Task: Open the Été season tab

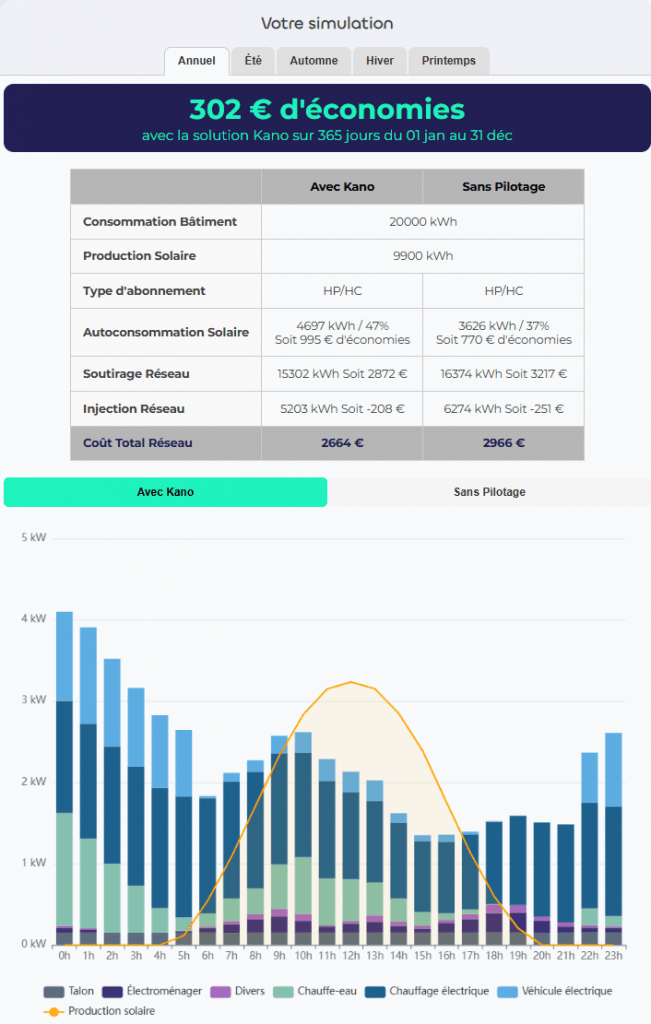Action: (x=253, y=61)
